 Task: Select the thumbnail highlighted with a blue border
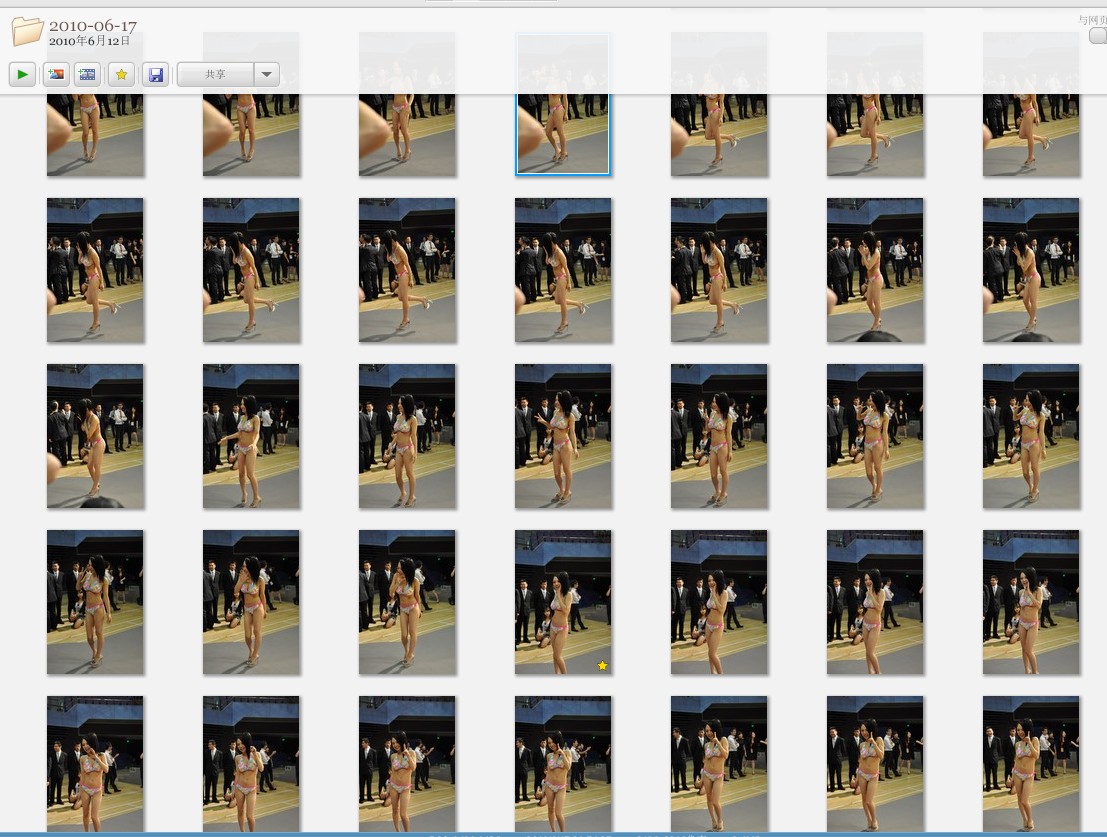pyautogui.click(x=563, y=104)
